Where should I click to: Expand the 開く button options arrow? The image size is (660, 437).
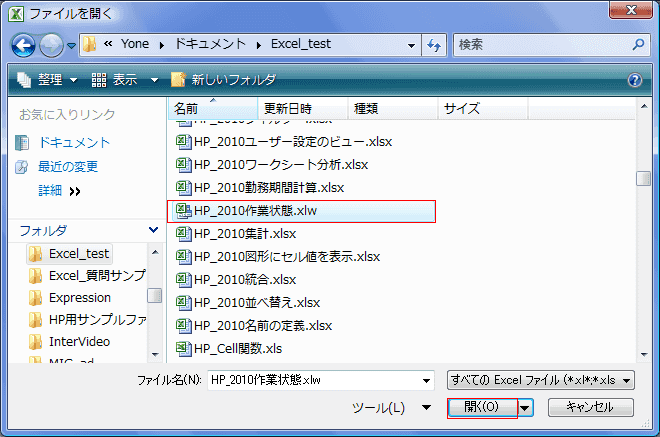click(525, 408)
